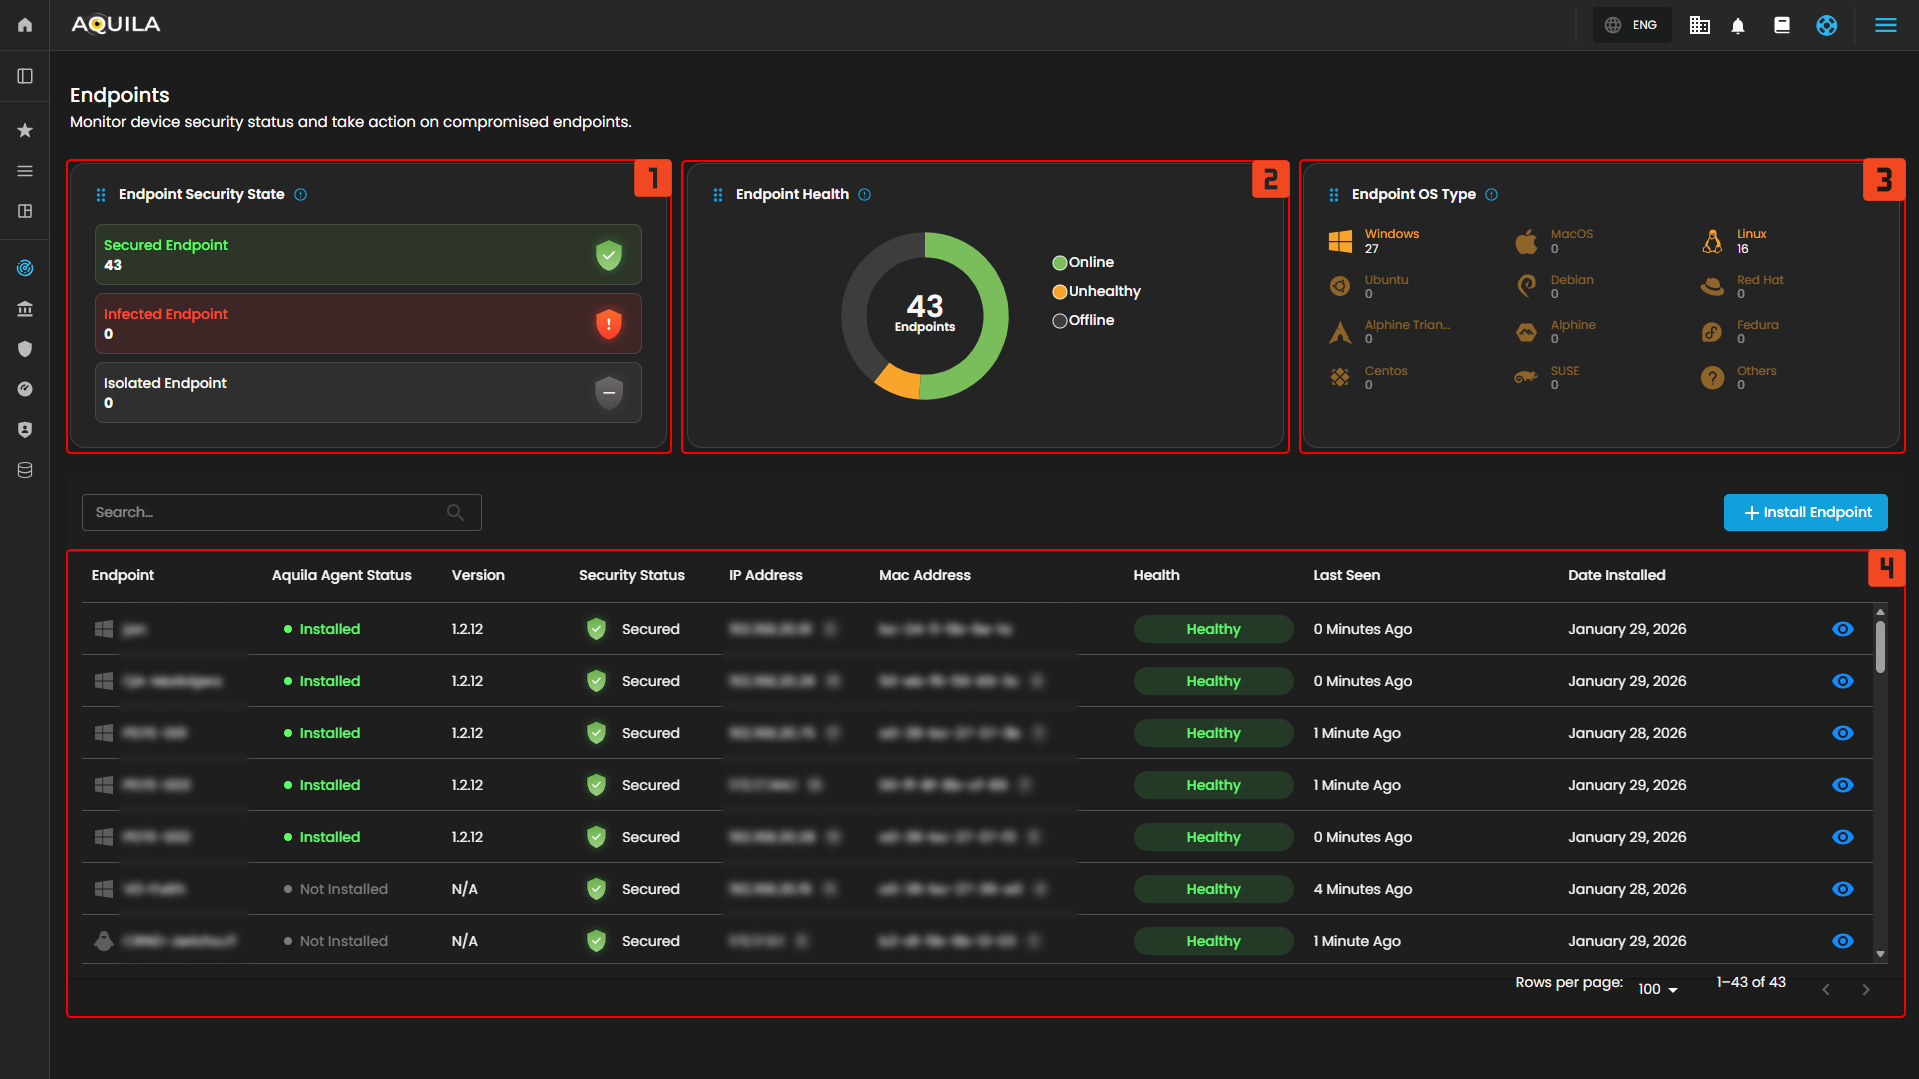Click the Install Endpoint button
Image resolution: width=1919 pixels, height=1079 pixels.
pos(1805,512)
